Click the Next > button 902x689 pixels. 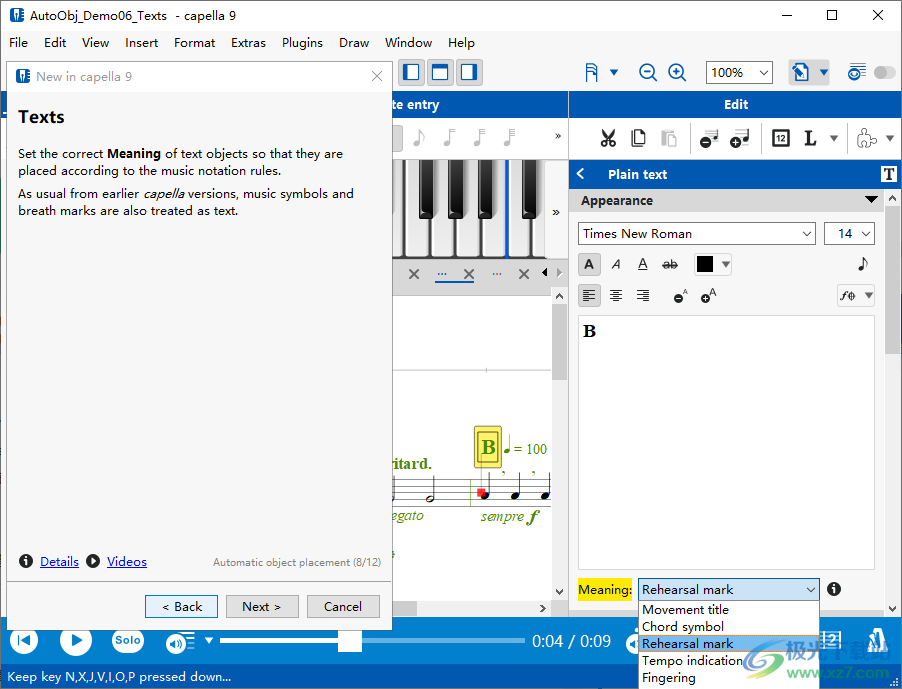[261, 606]
